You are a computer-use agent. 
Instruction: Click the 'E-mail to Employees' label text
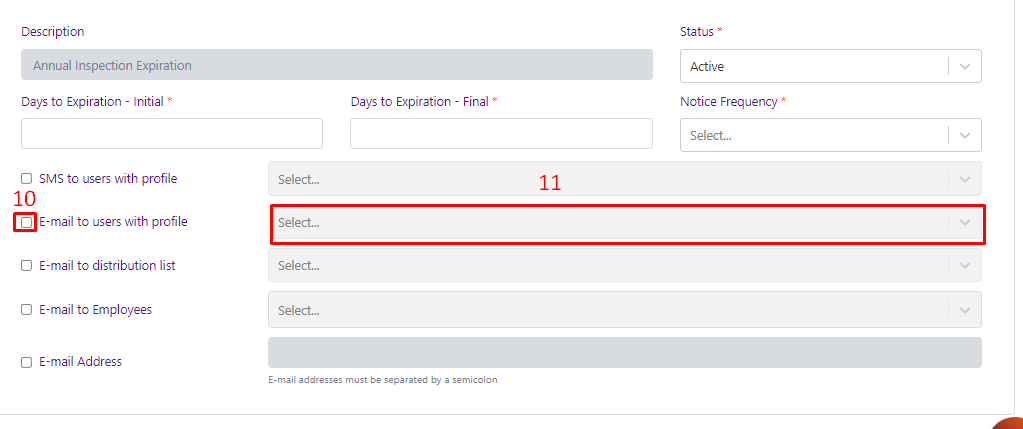95,310
